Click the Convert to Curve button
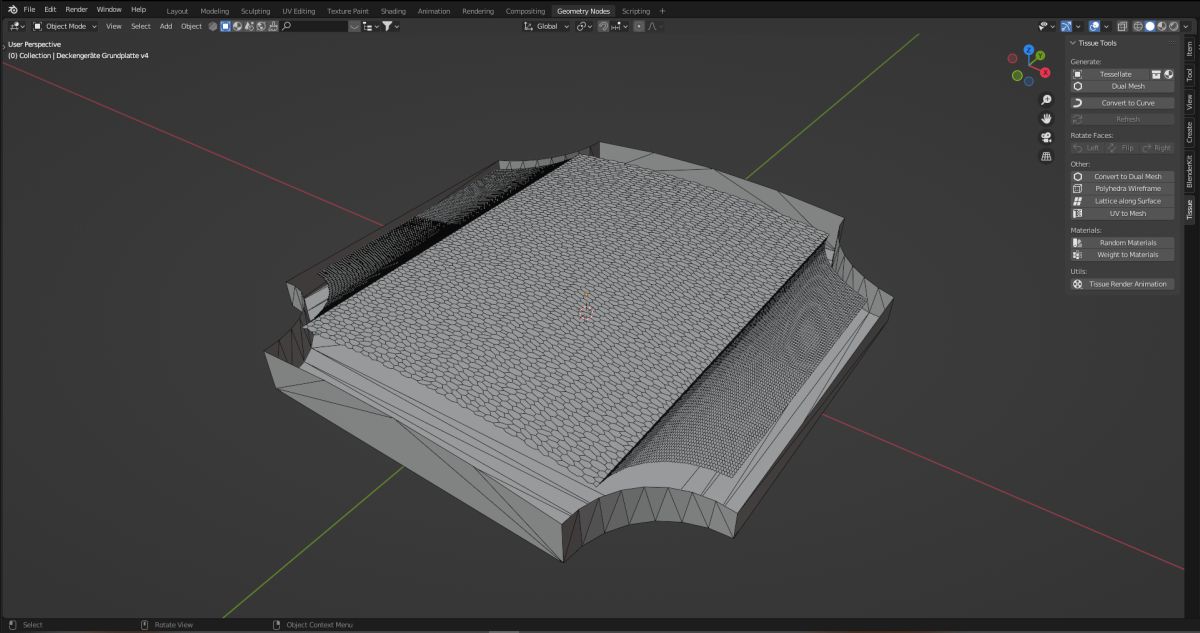The width and height of the screenshot is (1200, 633). tap(1123, 103)
